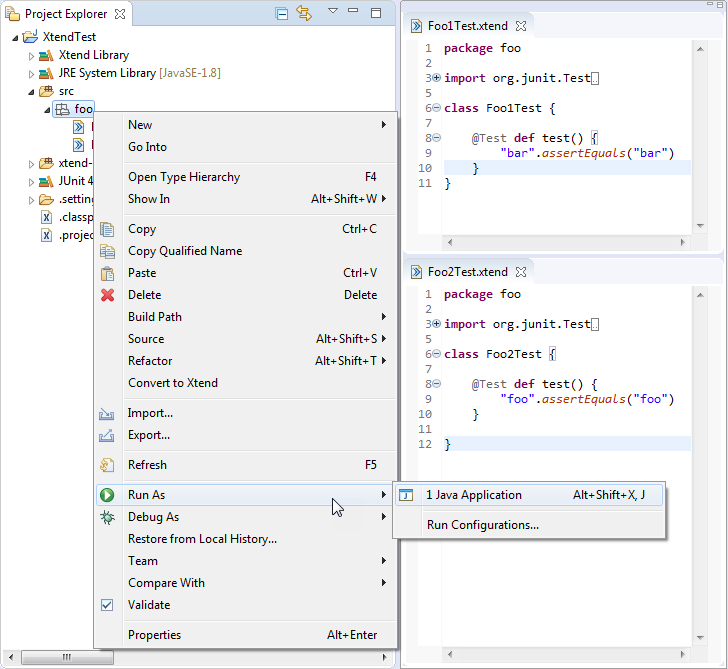728x669 pixels.
Task: Click the Debug As bug icon
Action: 107,517
